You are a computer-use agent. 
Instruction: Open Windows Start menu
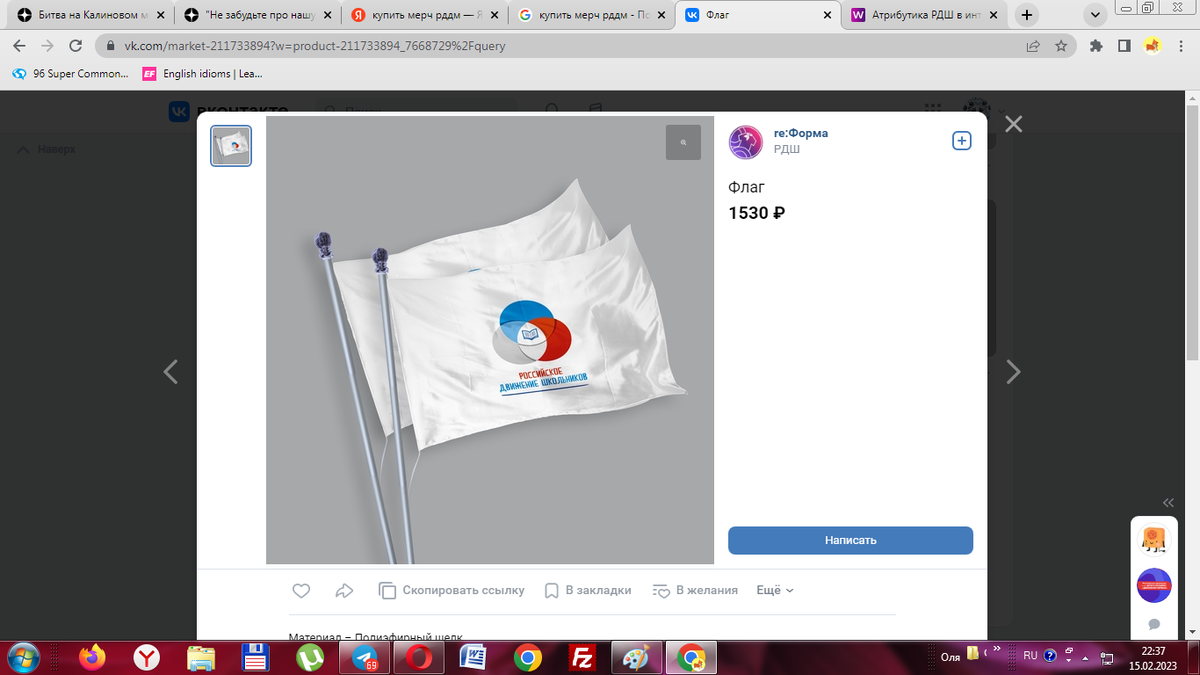[21, 657]
